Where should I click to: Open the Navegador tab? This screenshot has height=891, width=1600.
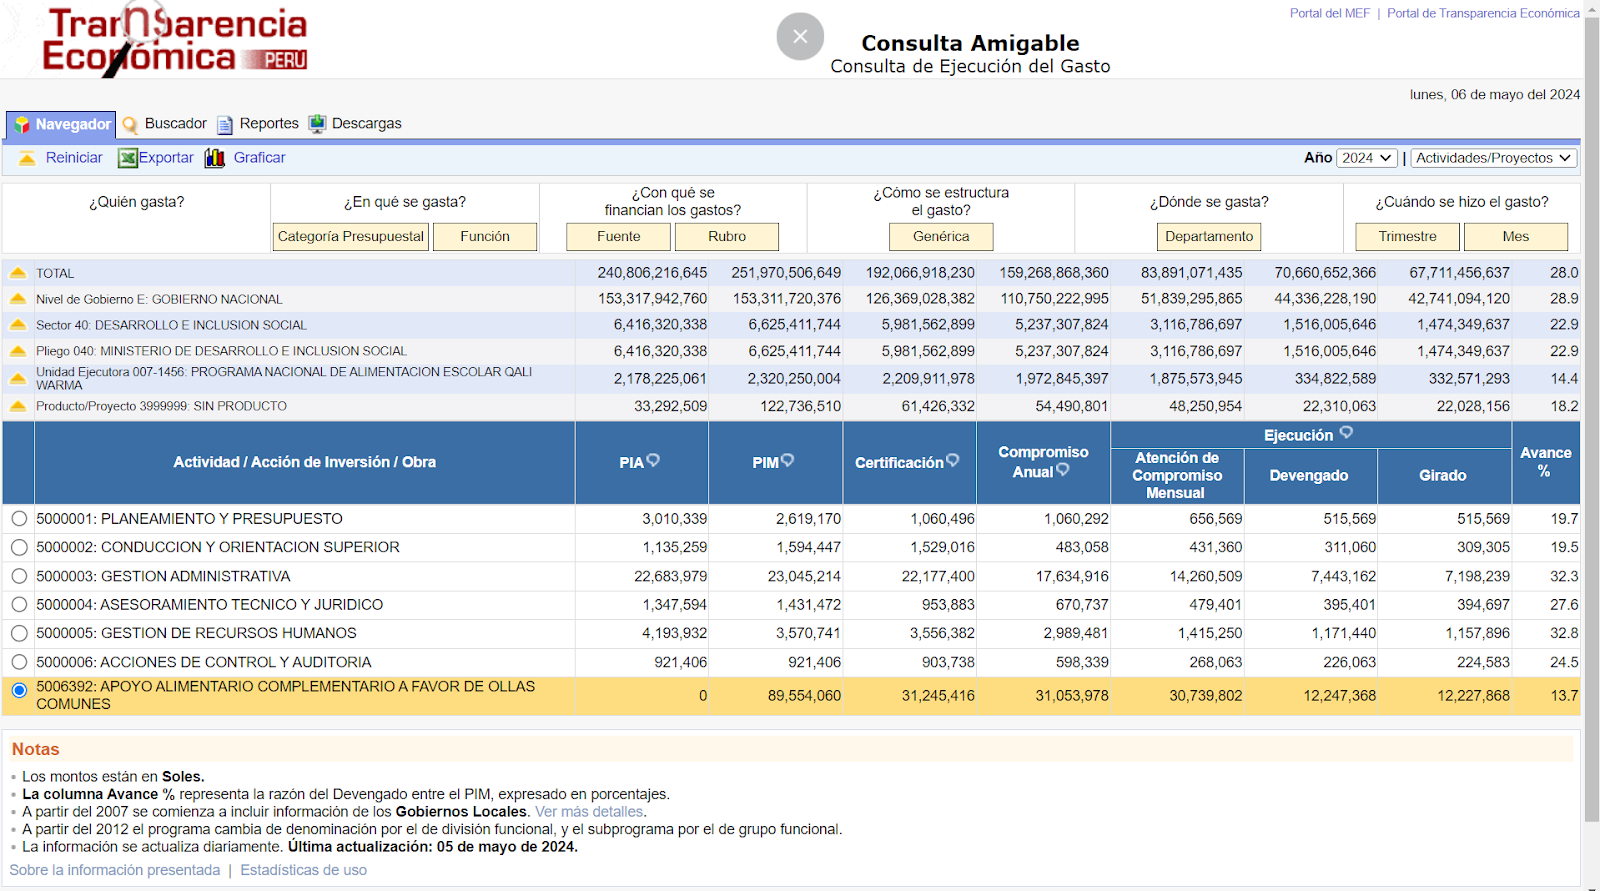coord(61,125)
